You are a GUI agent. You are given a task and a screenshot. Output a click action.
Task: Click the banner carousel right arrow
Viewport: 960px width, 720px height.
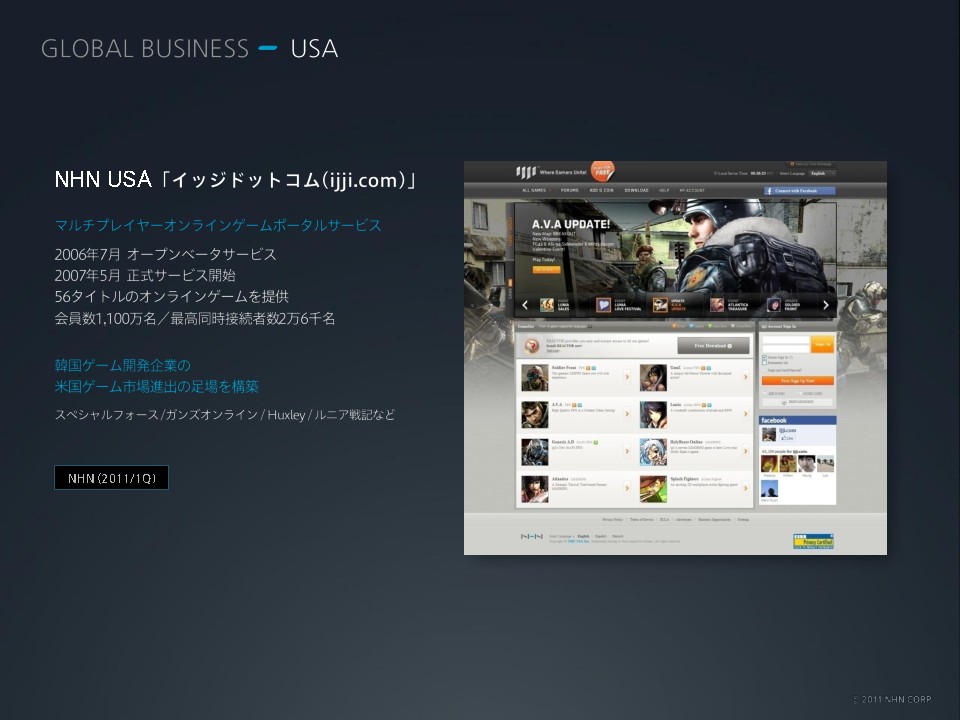825,305
